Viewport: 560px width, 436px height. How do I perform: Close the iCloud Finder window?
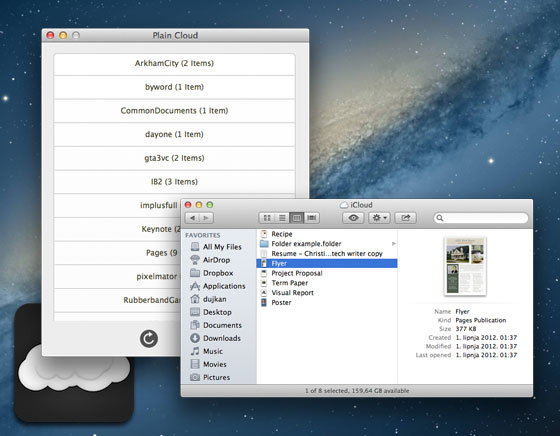[188, 205]
